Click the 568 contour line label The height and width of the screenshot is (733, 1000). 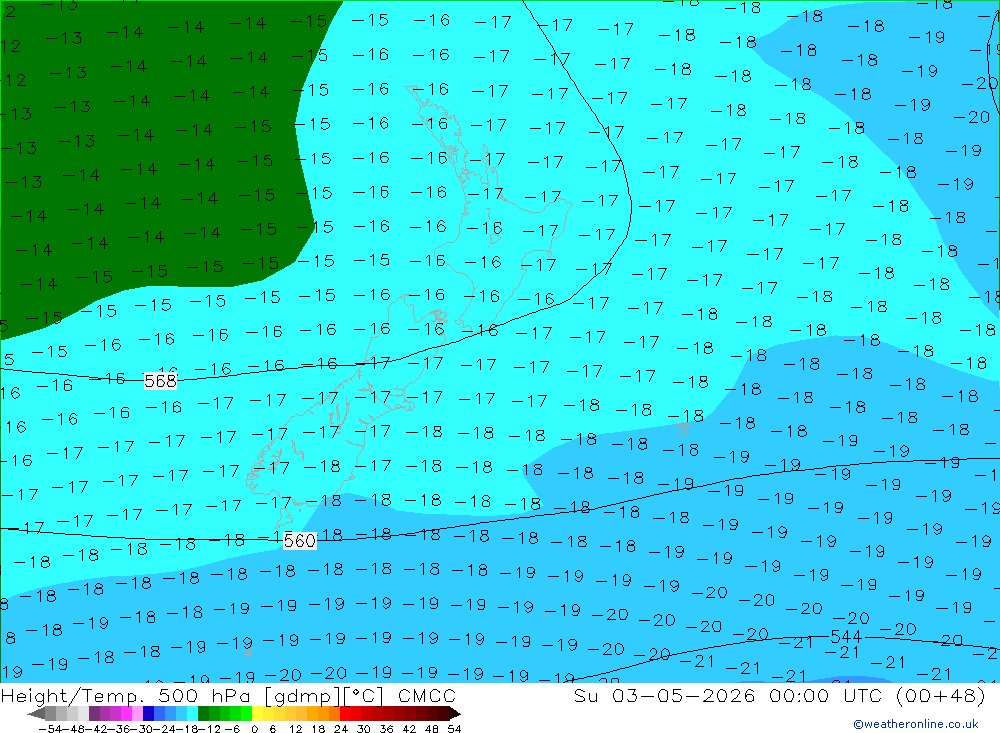click(x=160, y=381)
